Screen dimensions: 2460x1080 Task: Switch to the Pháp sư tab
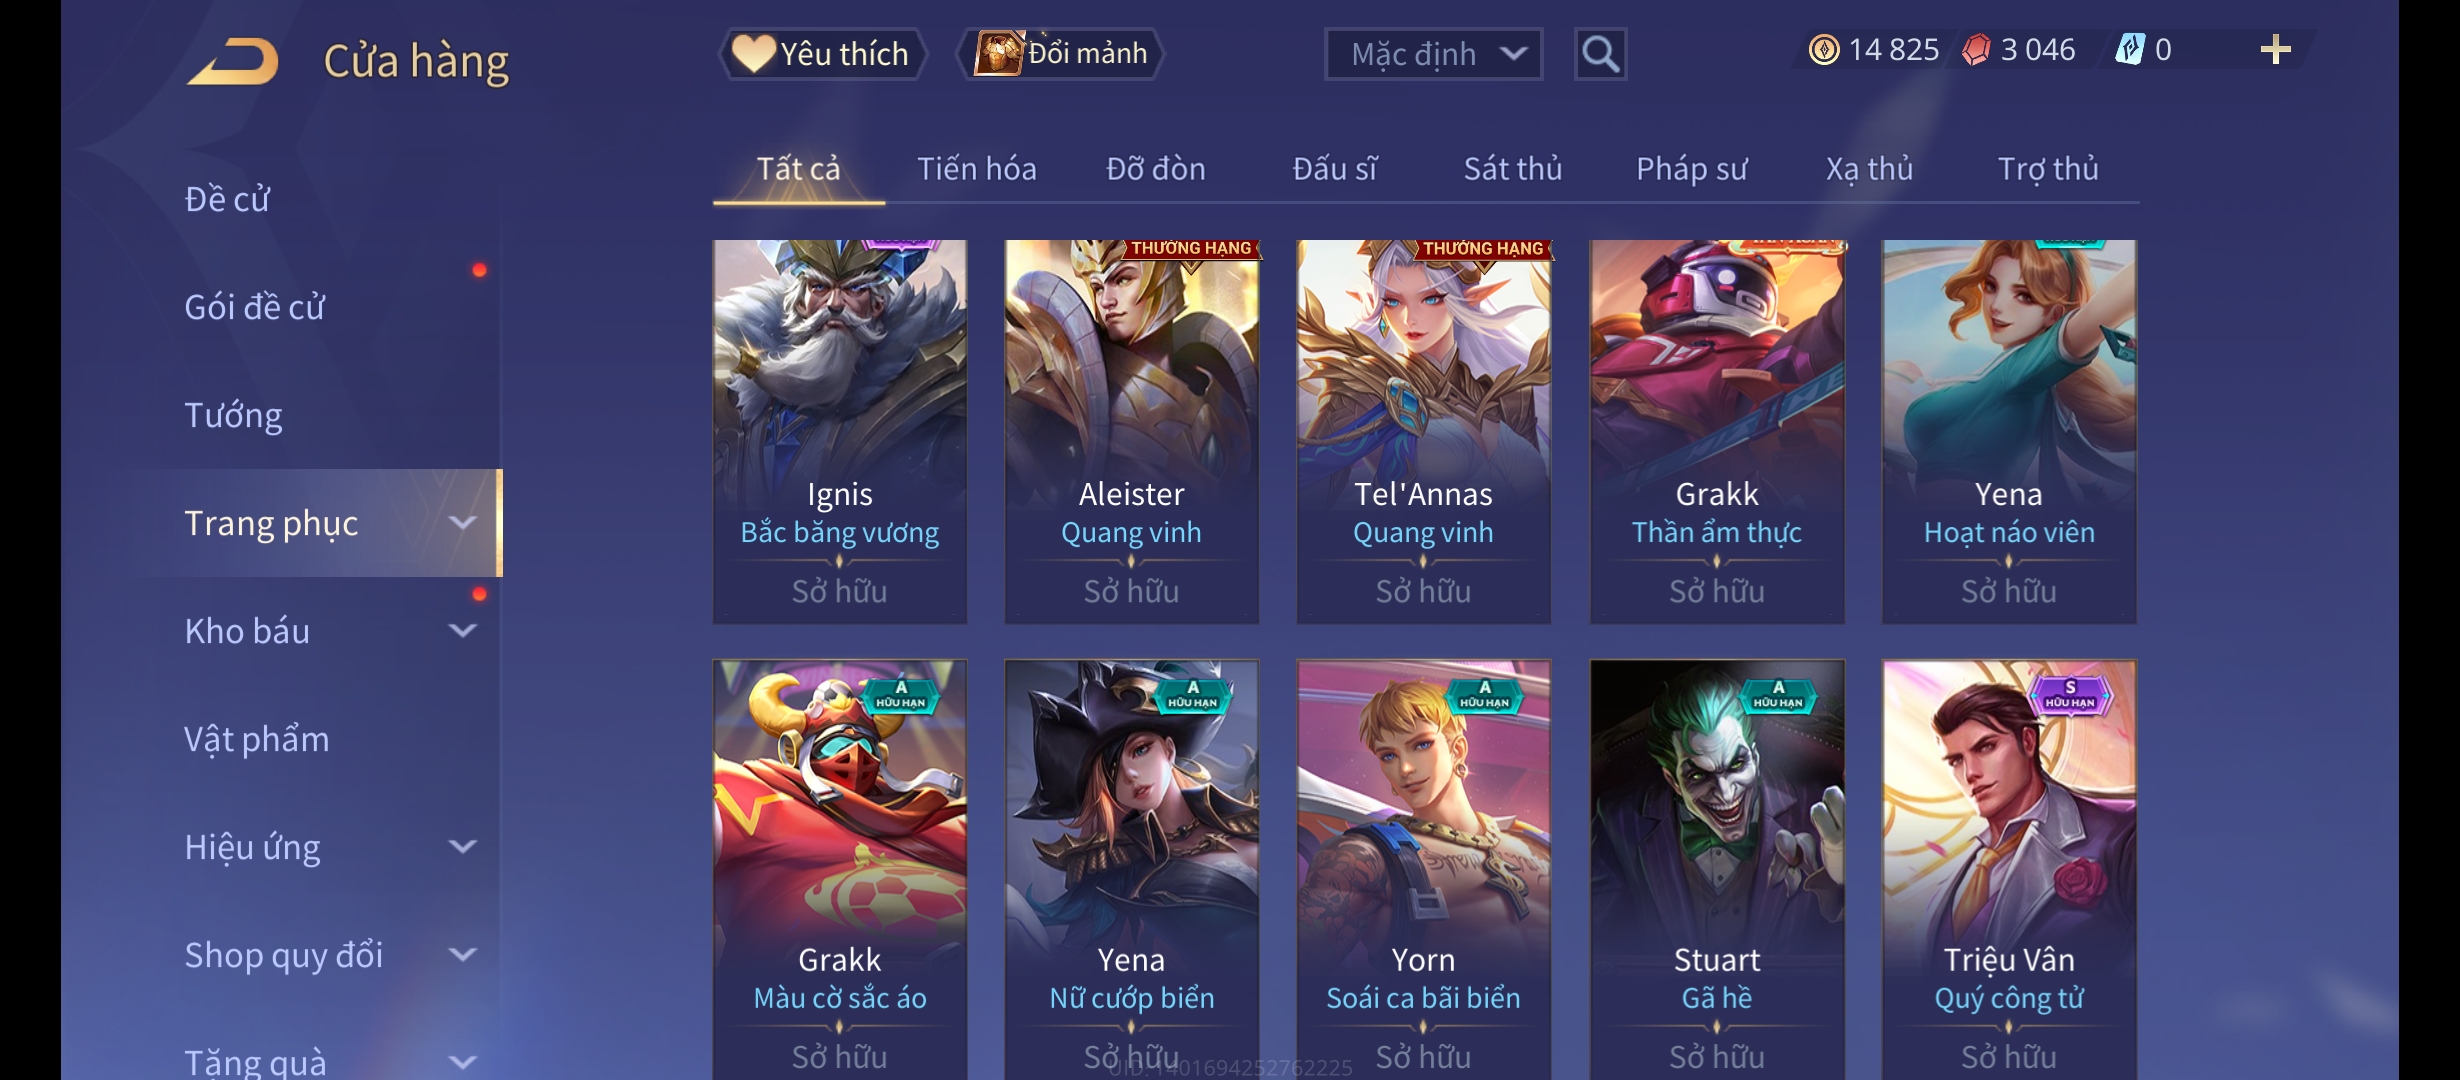[x=1691, y=169]
